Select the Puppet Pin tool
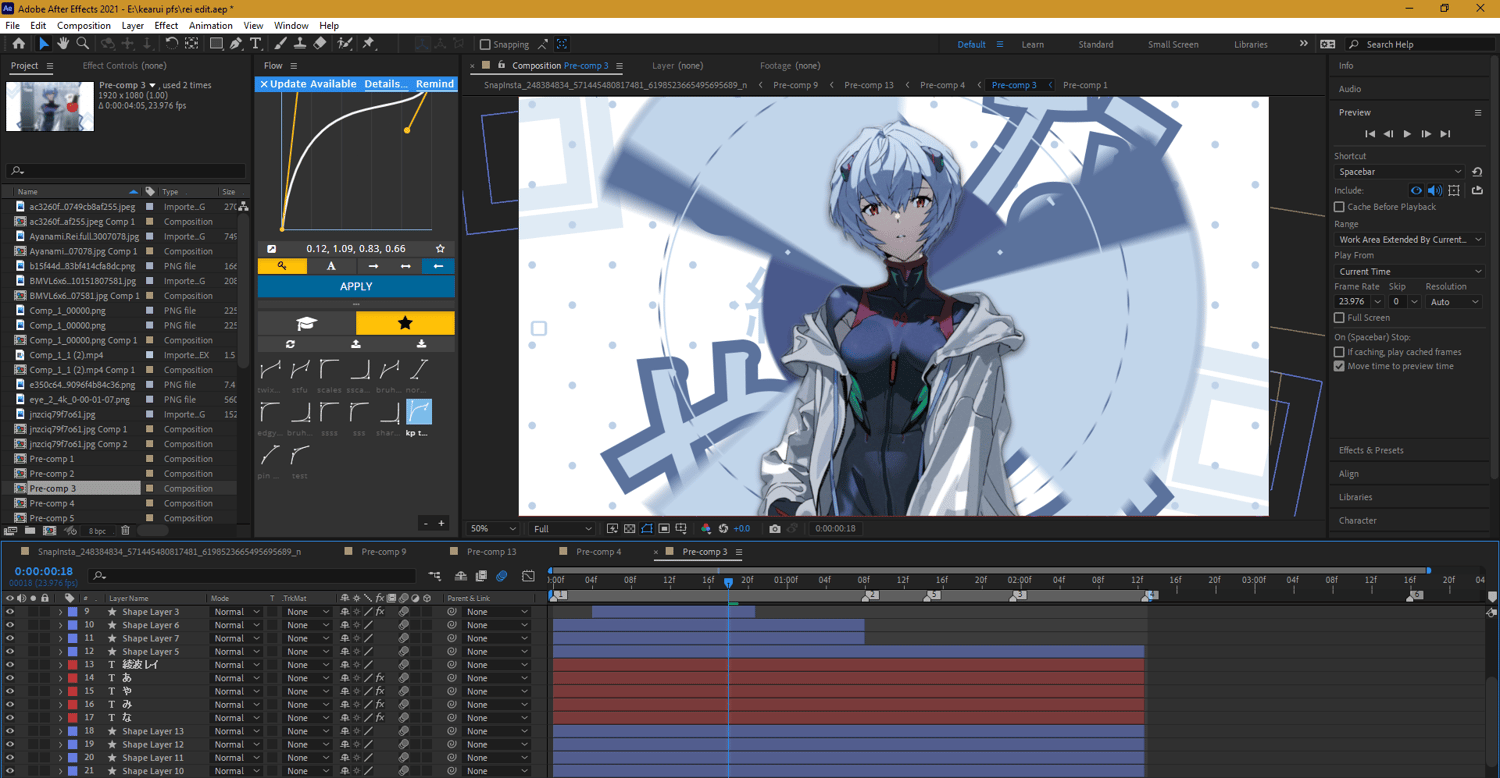 coord(368,44)
